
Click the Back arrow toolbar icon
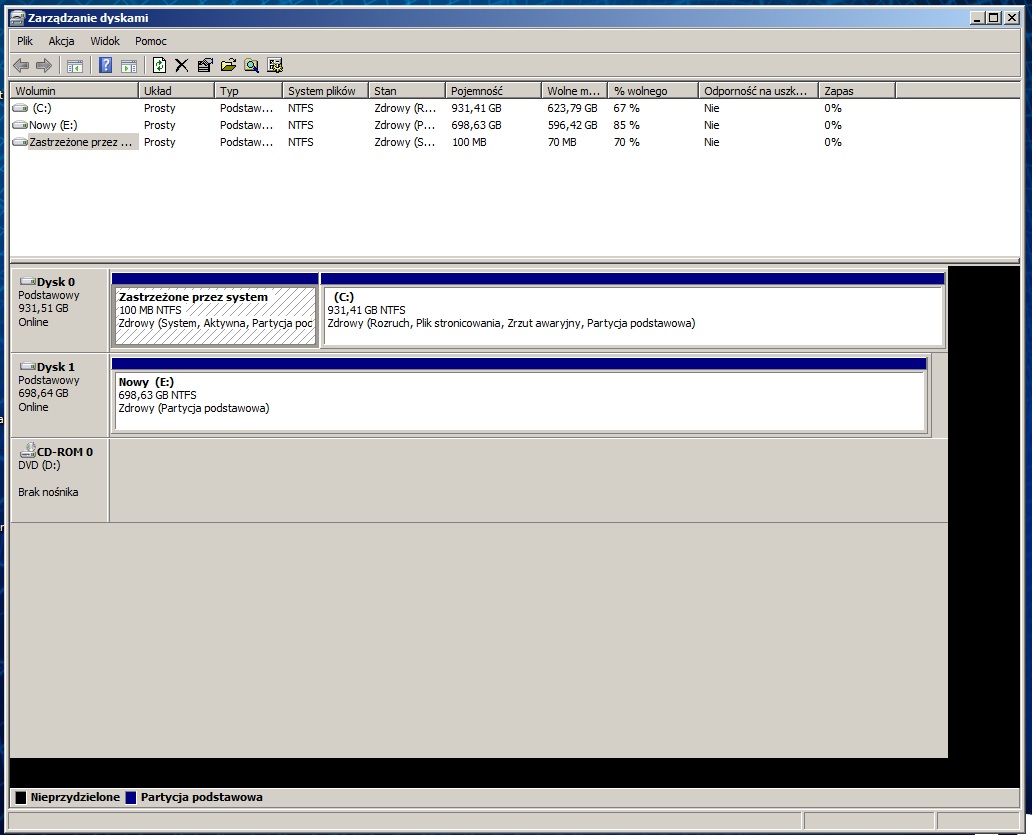21,65
